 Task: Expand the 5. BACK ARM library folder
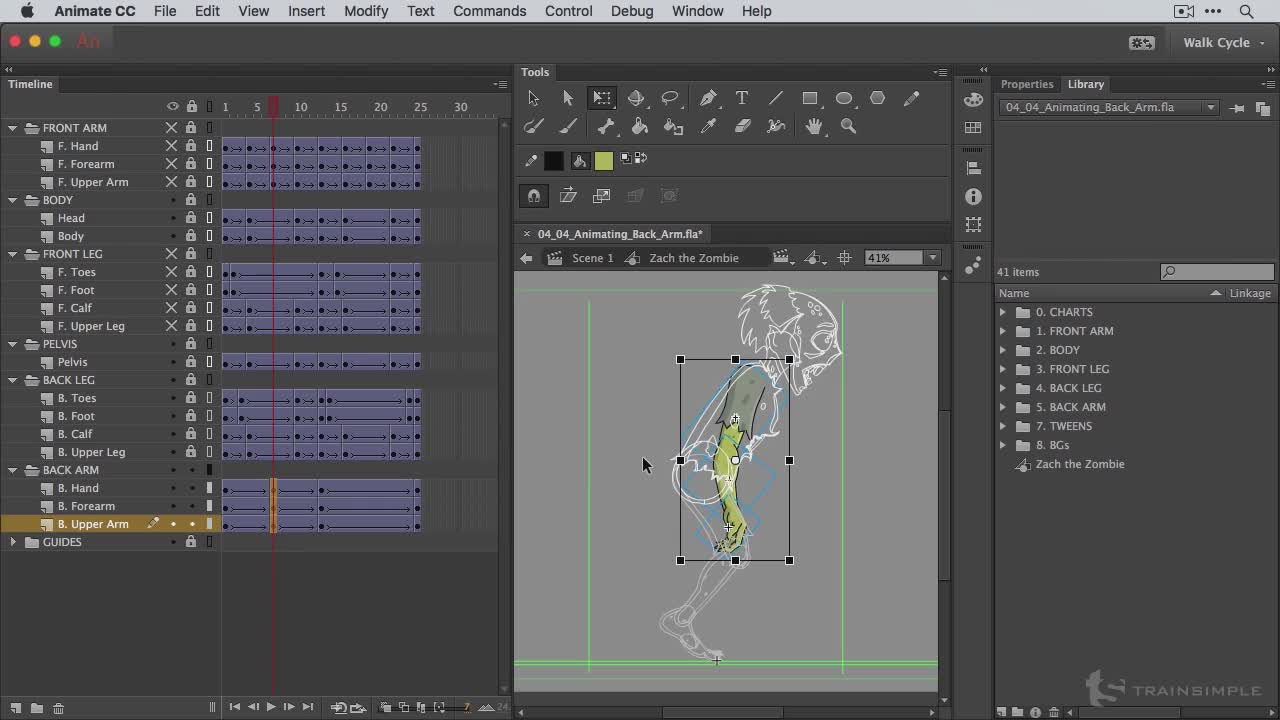tap(1003, 407)
